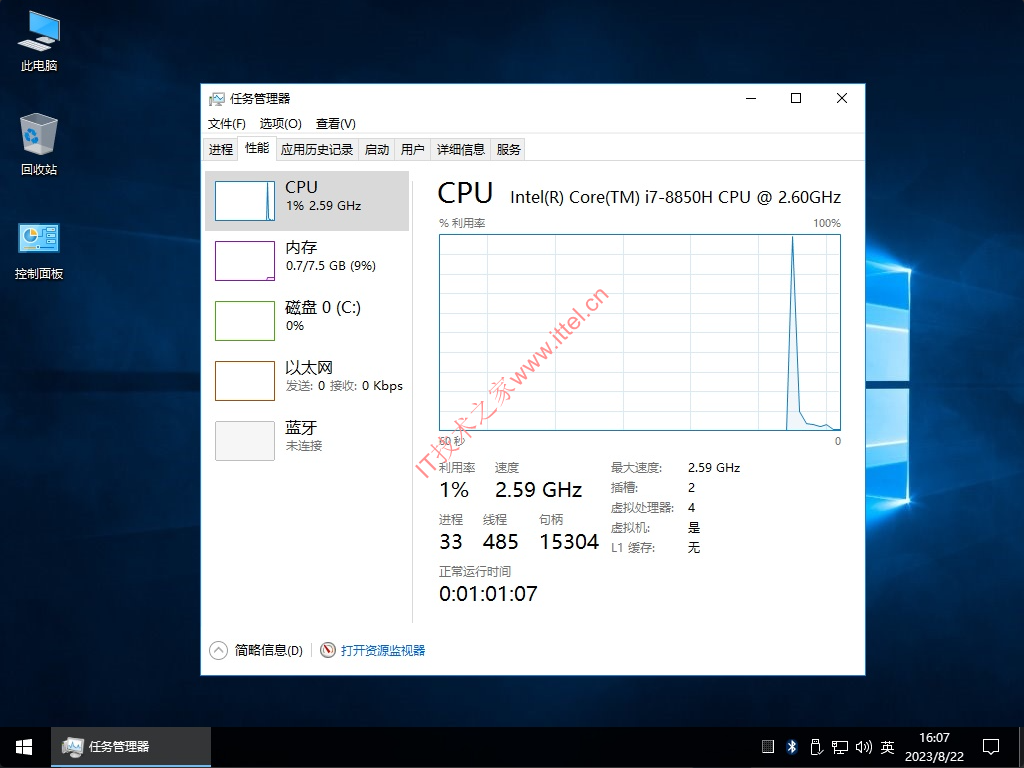Select the 控制面板 desktop icon

39,251
